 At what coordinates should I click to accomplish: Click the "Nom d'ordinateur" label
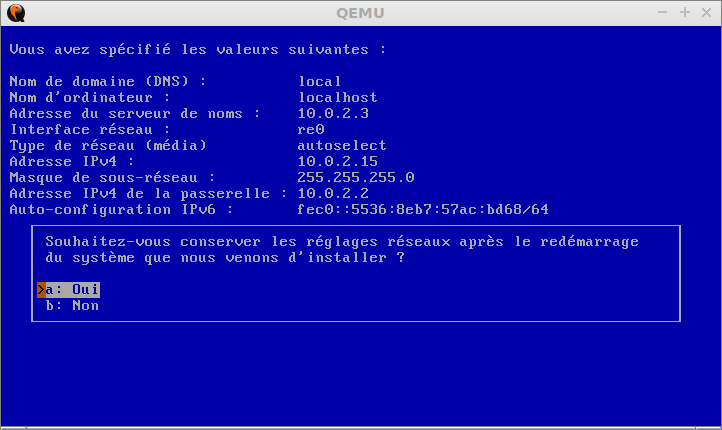pyautogui.click(x=90, y=98)
